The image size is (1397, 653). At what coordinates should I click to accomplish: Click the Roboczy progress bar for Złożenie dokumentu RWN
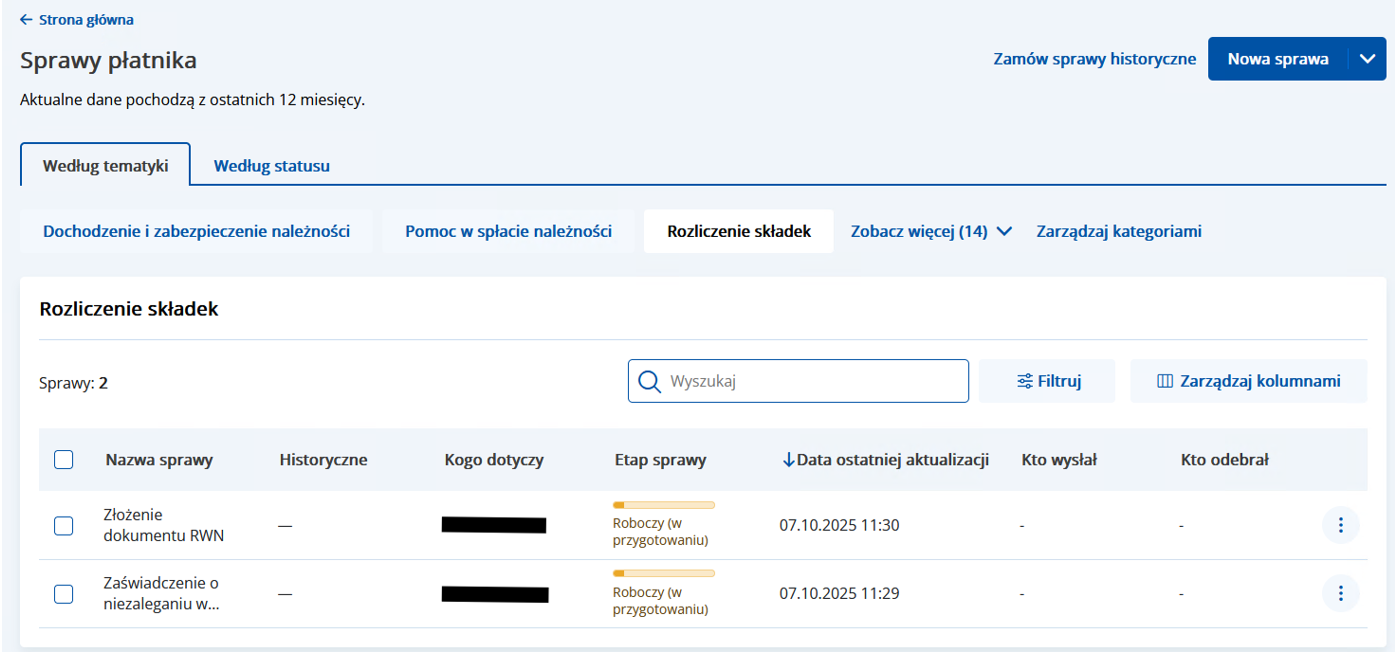663,505
